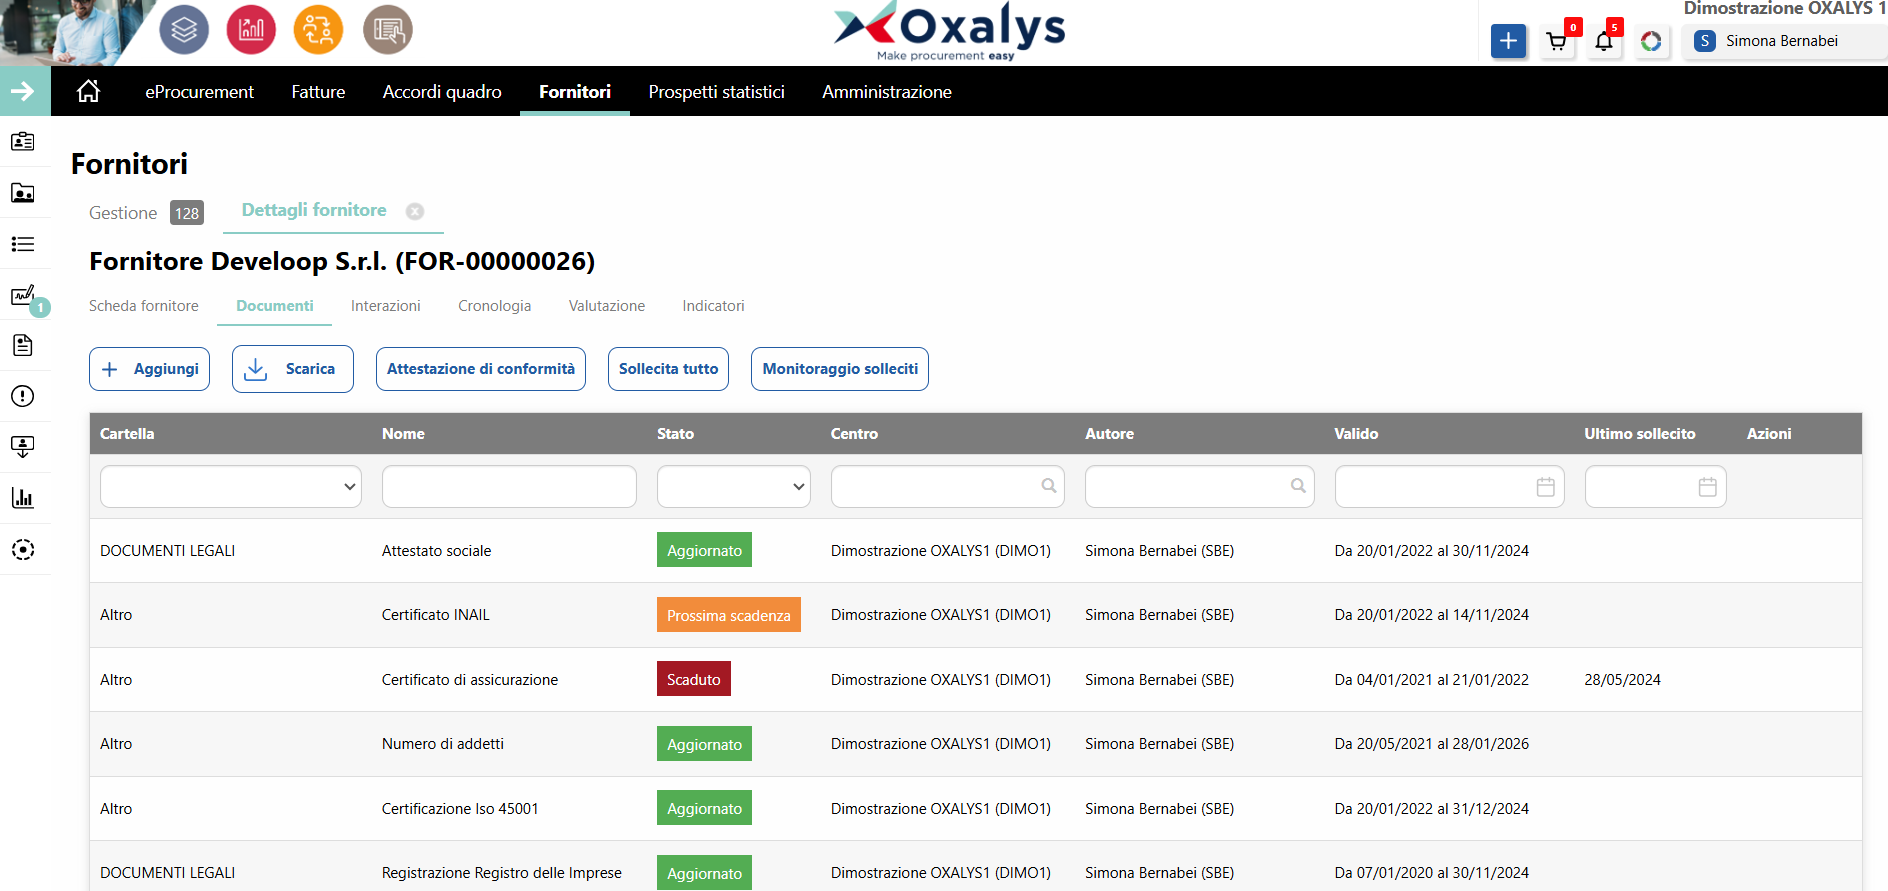
Task: Select Certificazione Iso 45001 document name
Action: tap(460, 809)
